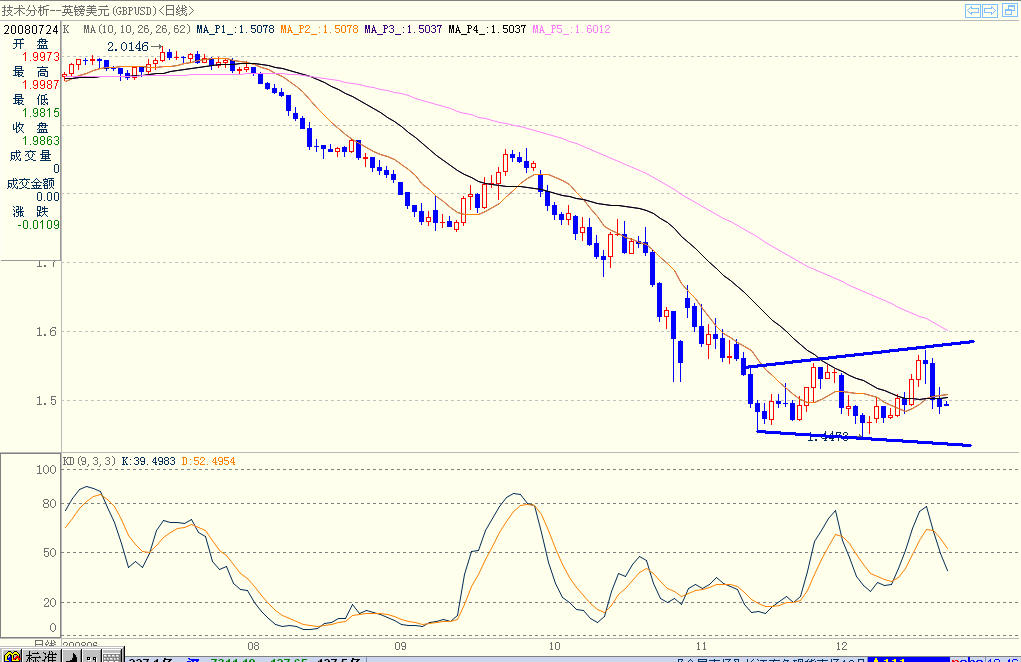Click the 09 month marker on time axis
Screen dimensions: 1021x662
[x=400, y=646]
